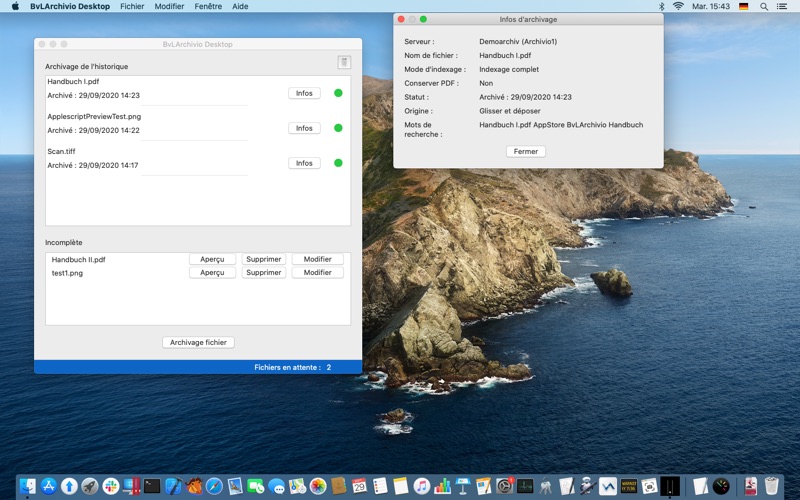
Task: Open the Fichier menu
Action: [x=132, y=6]
